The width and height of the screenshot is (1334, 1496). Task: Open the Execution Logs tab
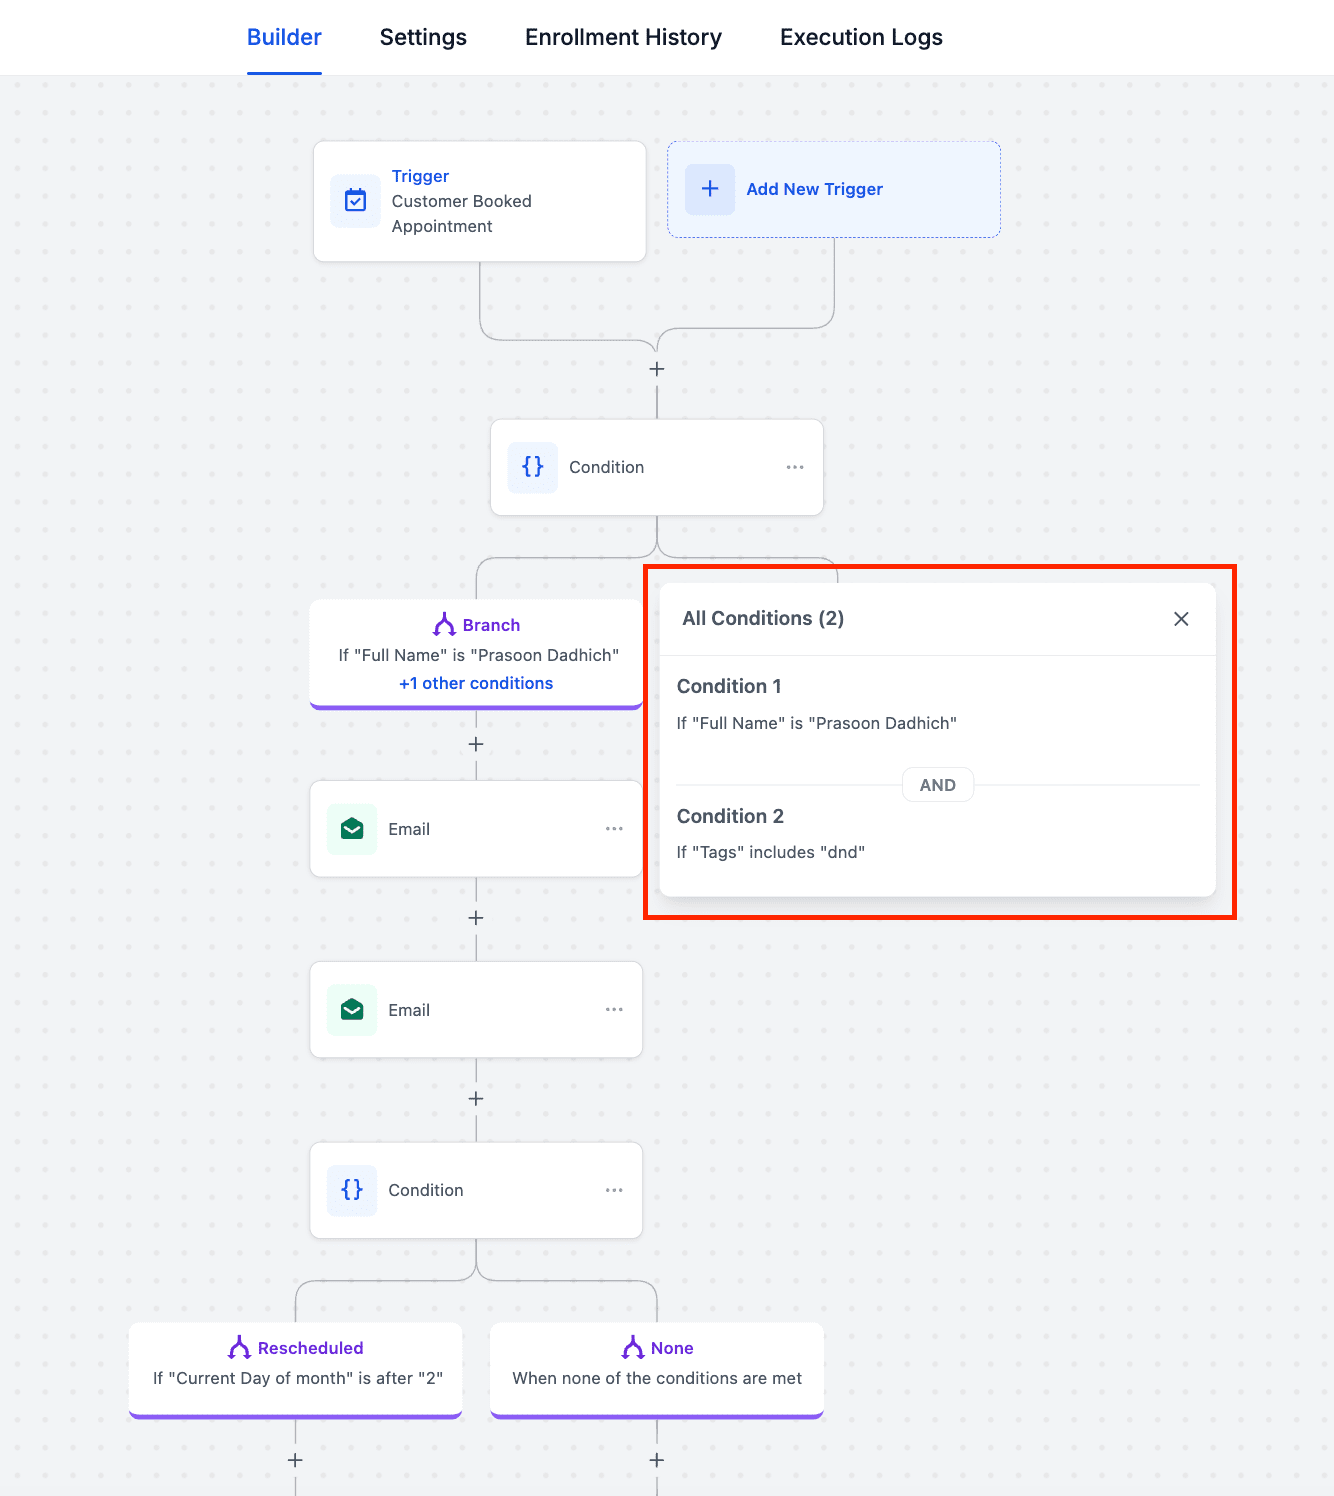(861, 37)
